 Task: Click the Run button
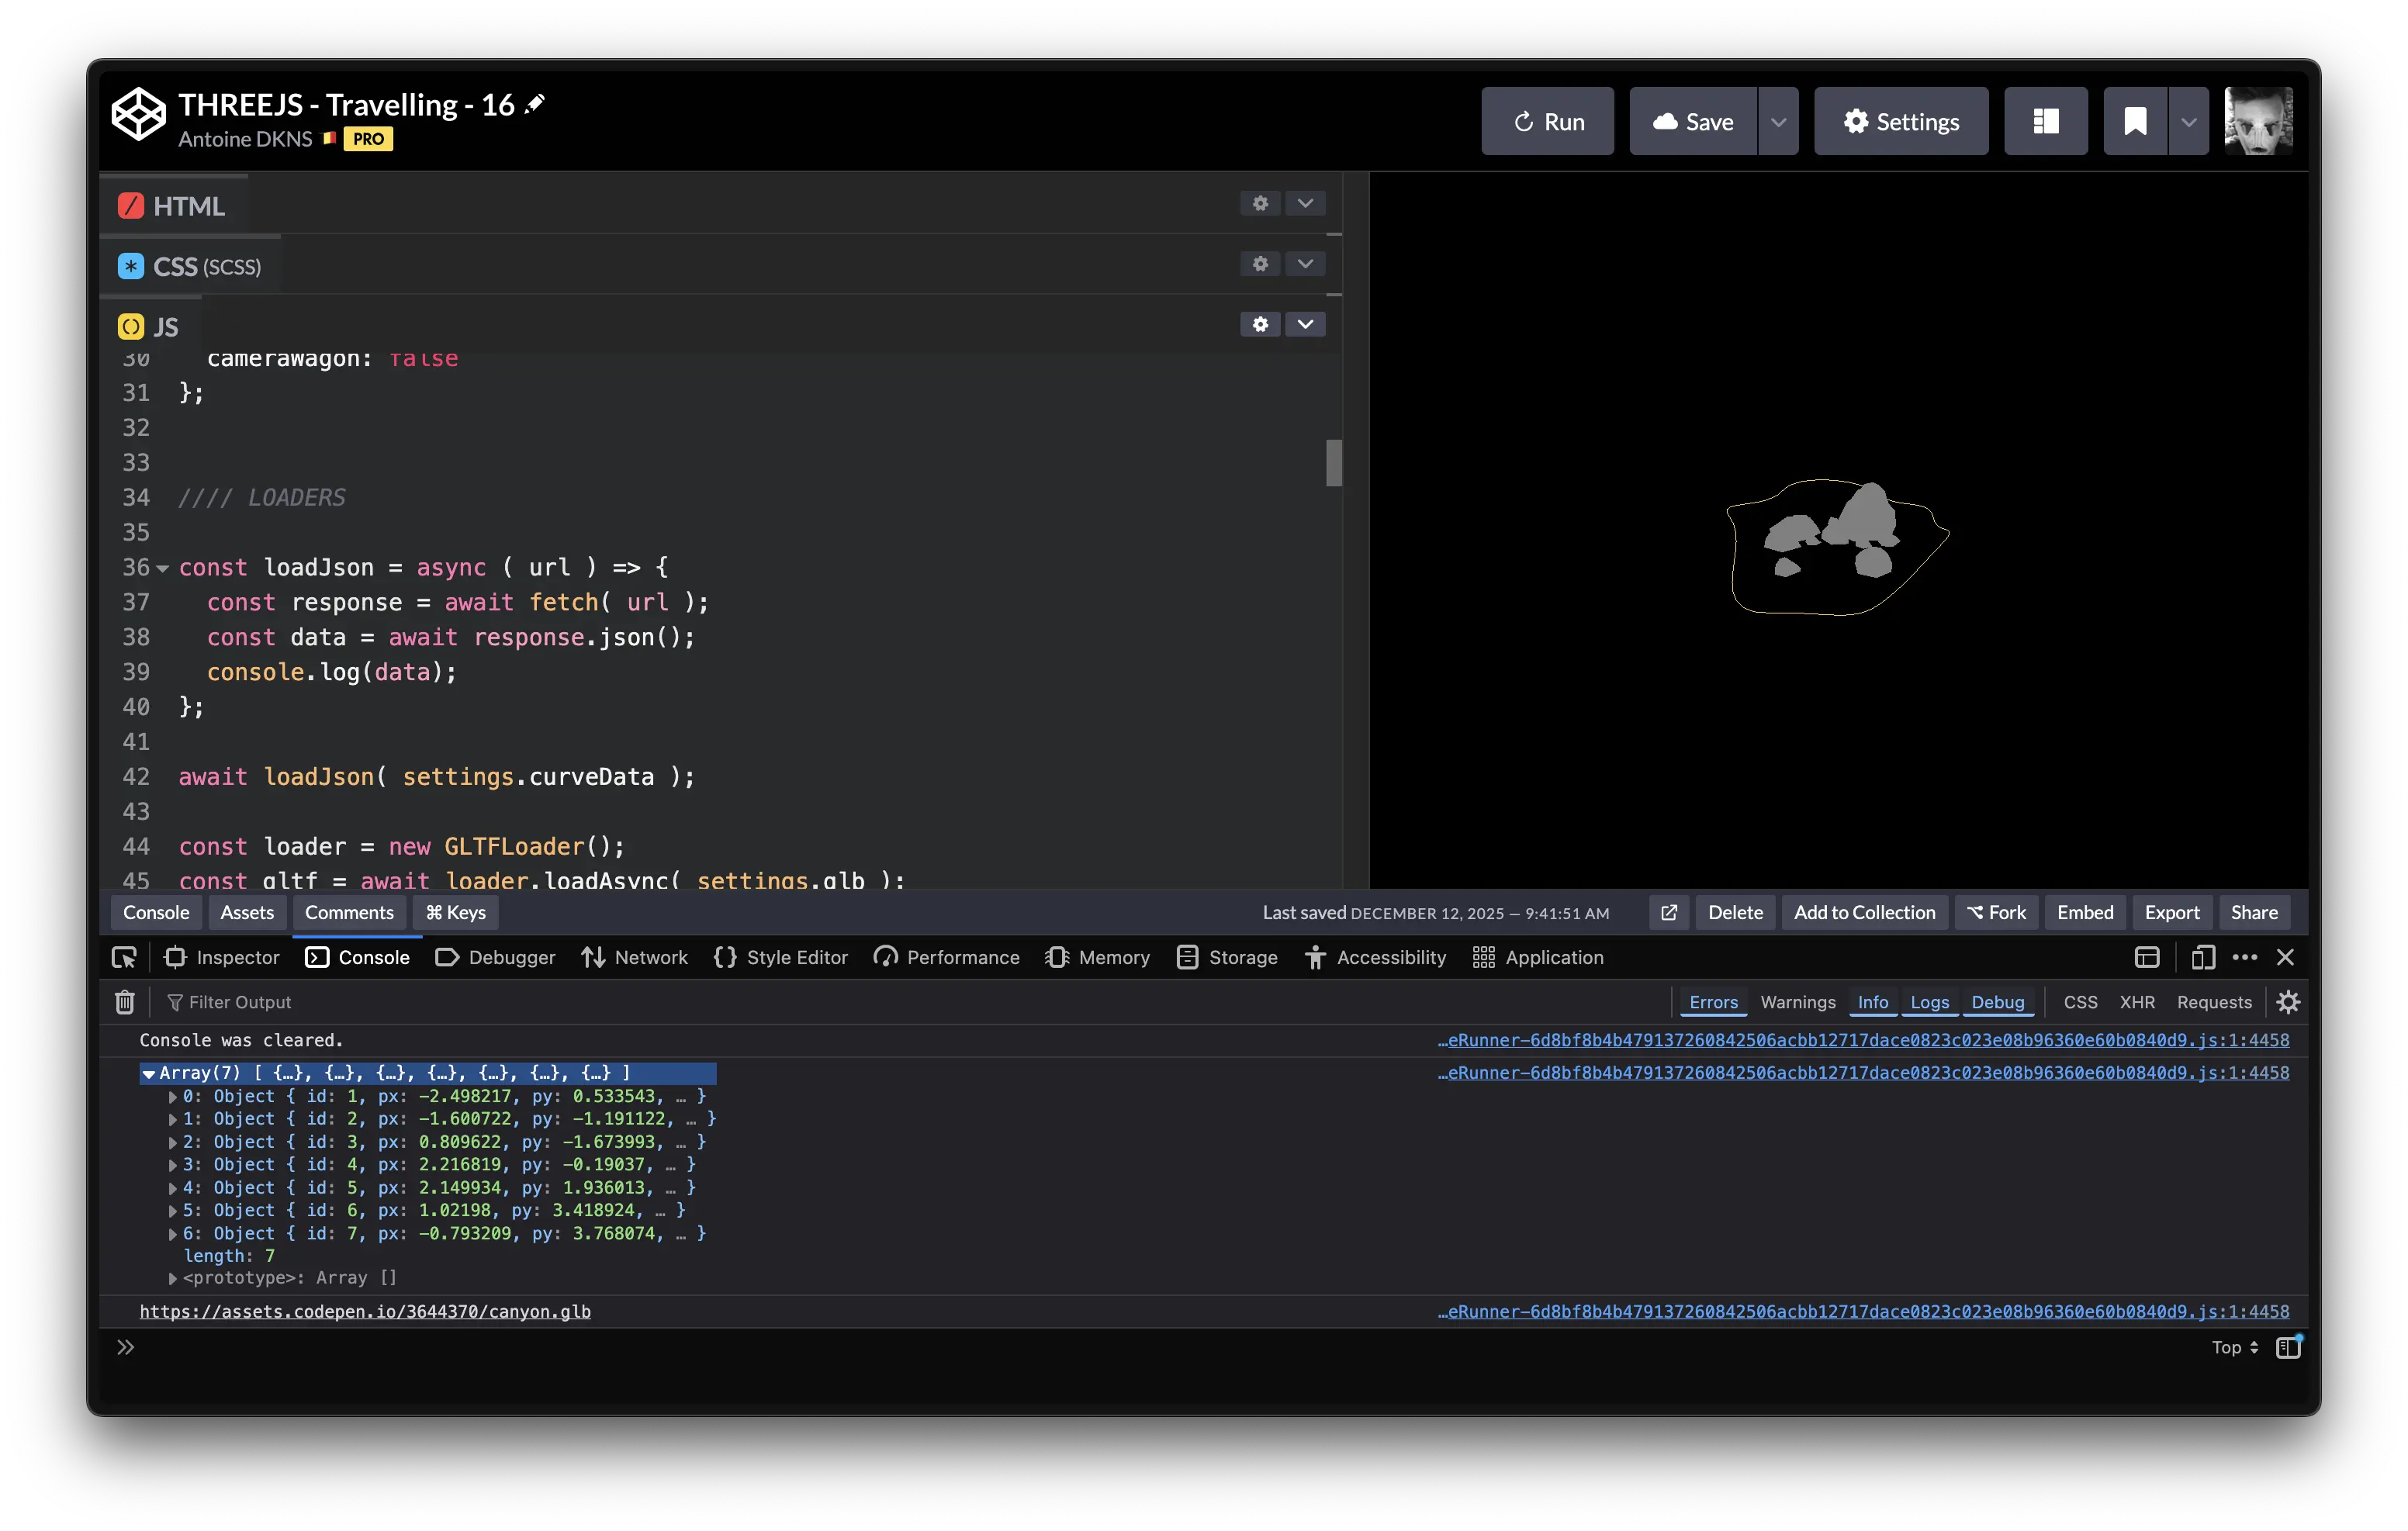click(1547, 122)
